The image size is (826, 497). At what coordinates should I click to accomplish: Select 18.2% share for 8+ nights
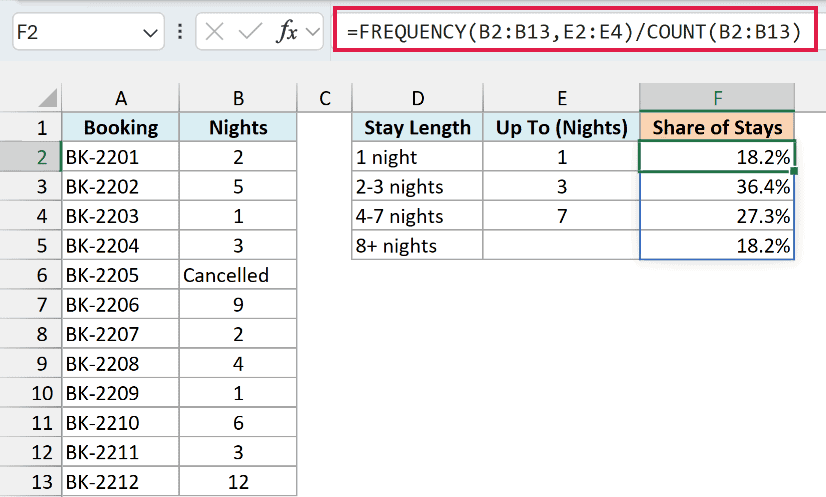(x=717, y=246)
